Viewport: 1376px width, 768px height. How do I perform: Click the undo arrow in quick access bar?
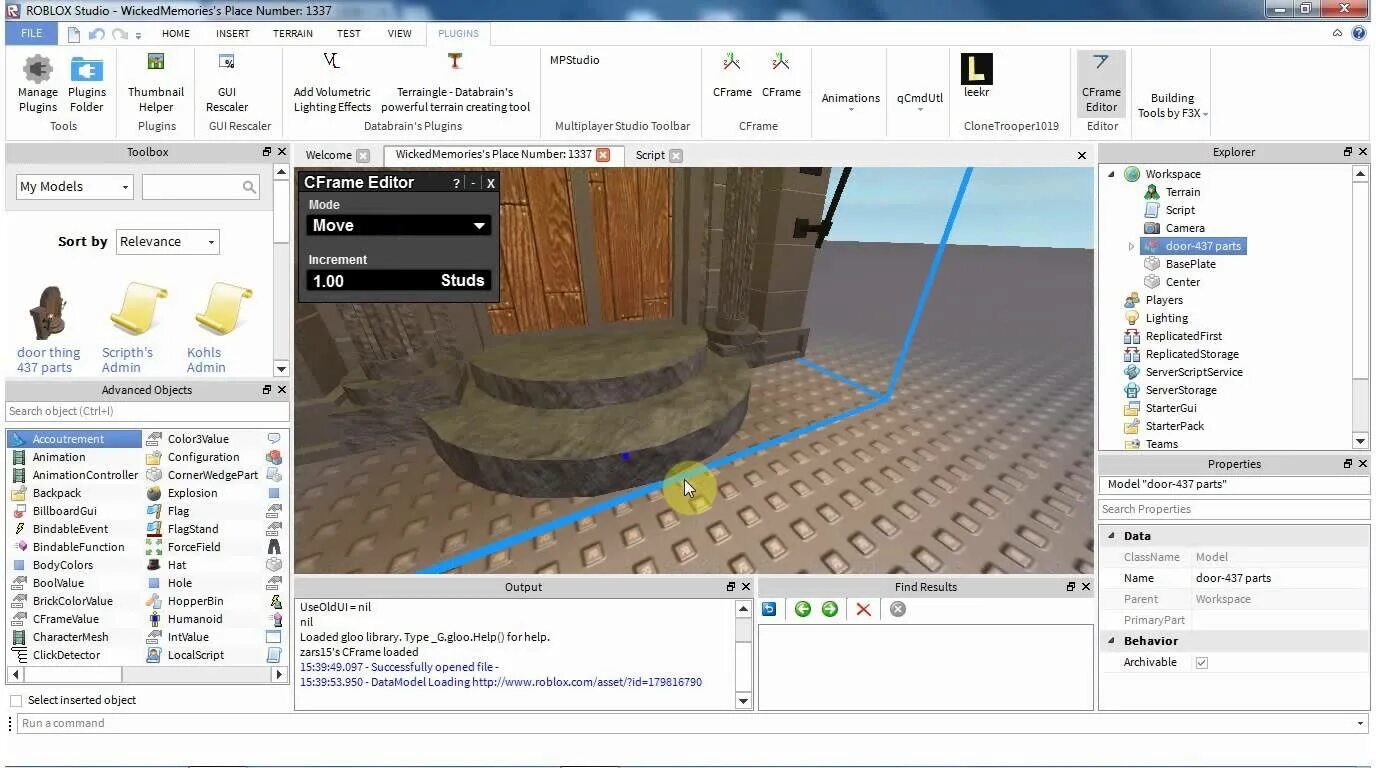coord(97,34)
